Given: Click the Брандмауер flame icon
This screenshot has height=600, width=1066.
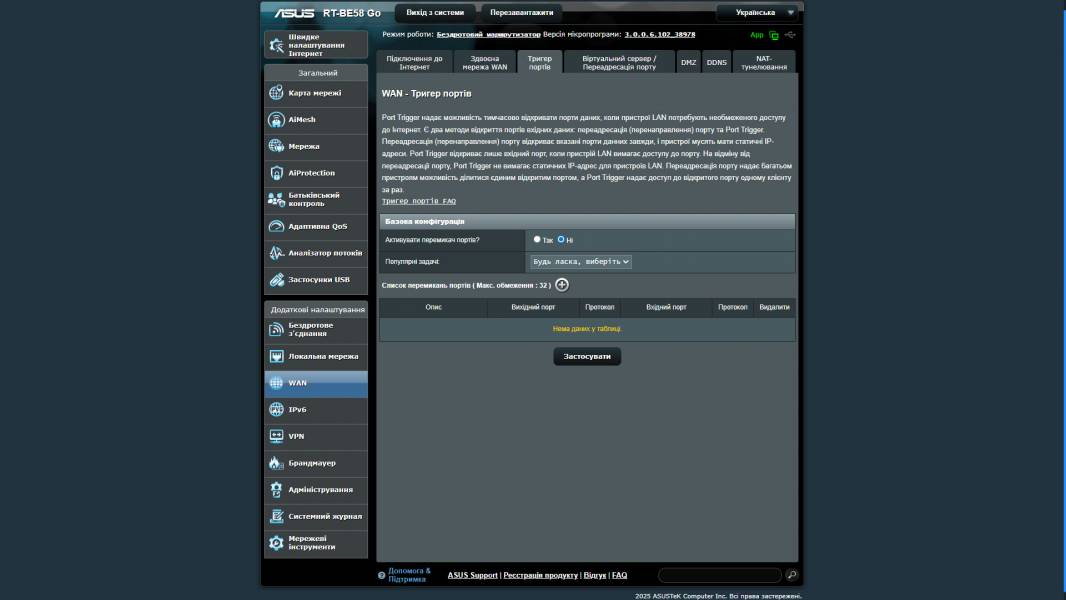Looking at the screenshot, I should coord(277,463).
